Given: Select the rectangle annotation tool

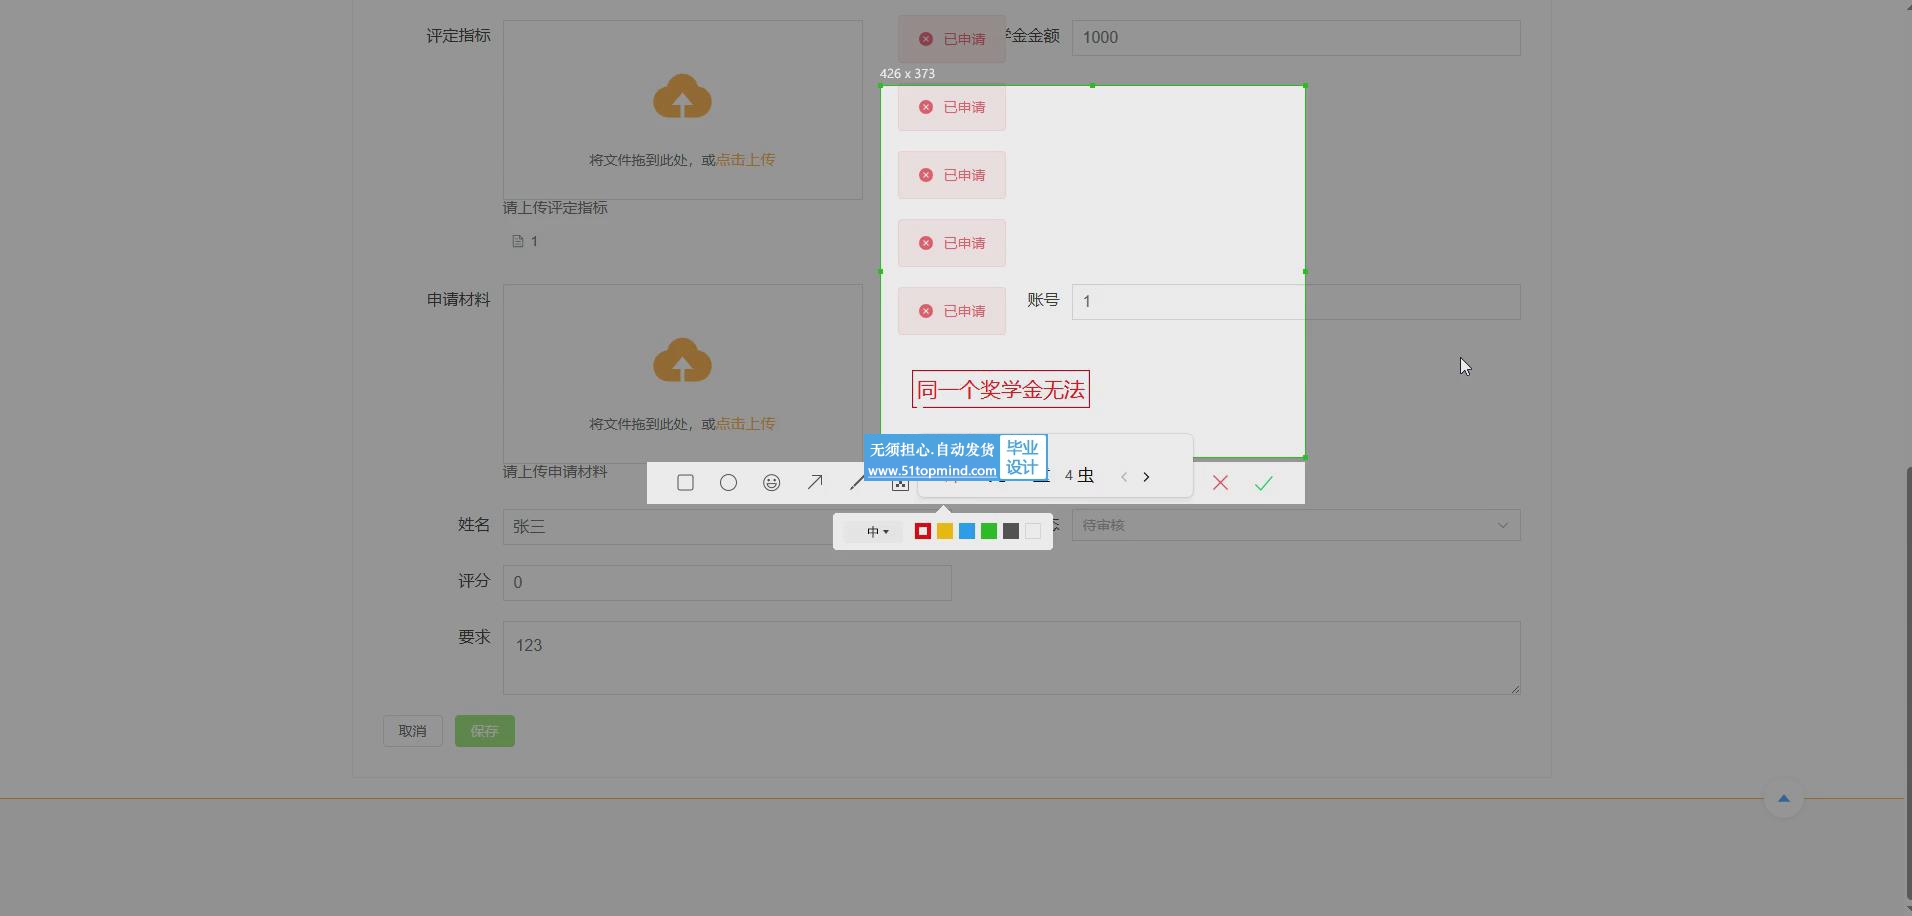Looking at the screenshot, I should point(685,483).
